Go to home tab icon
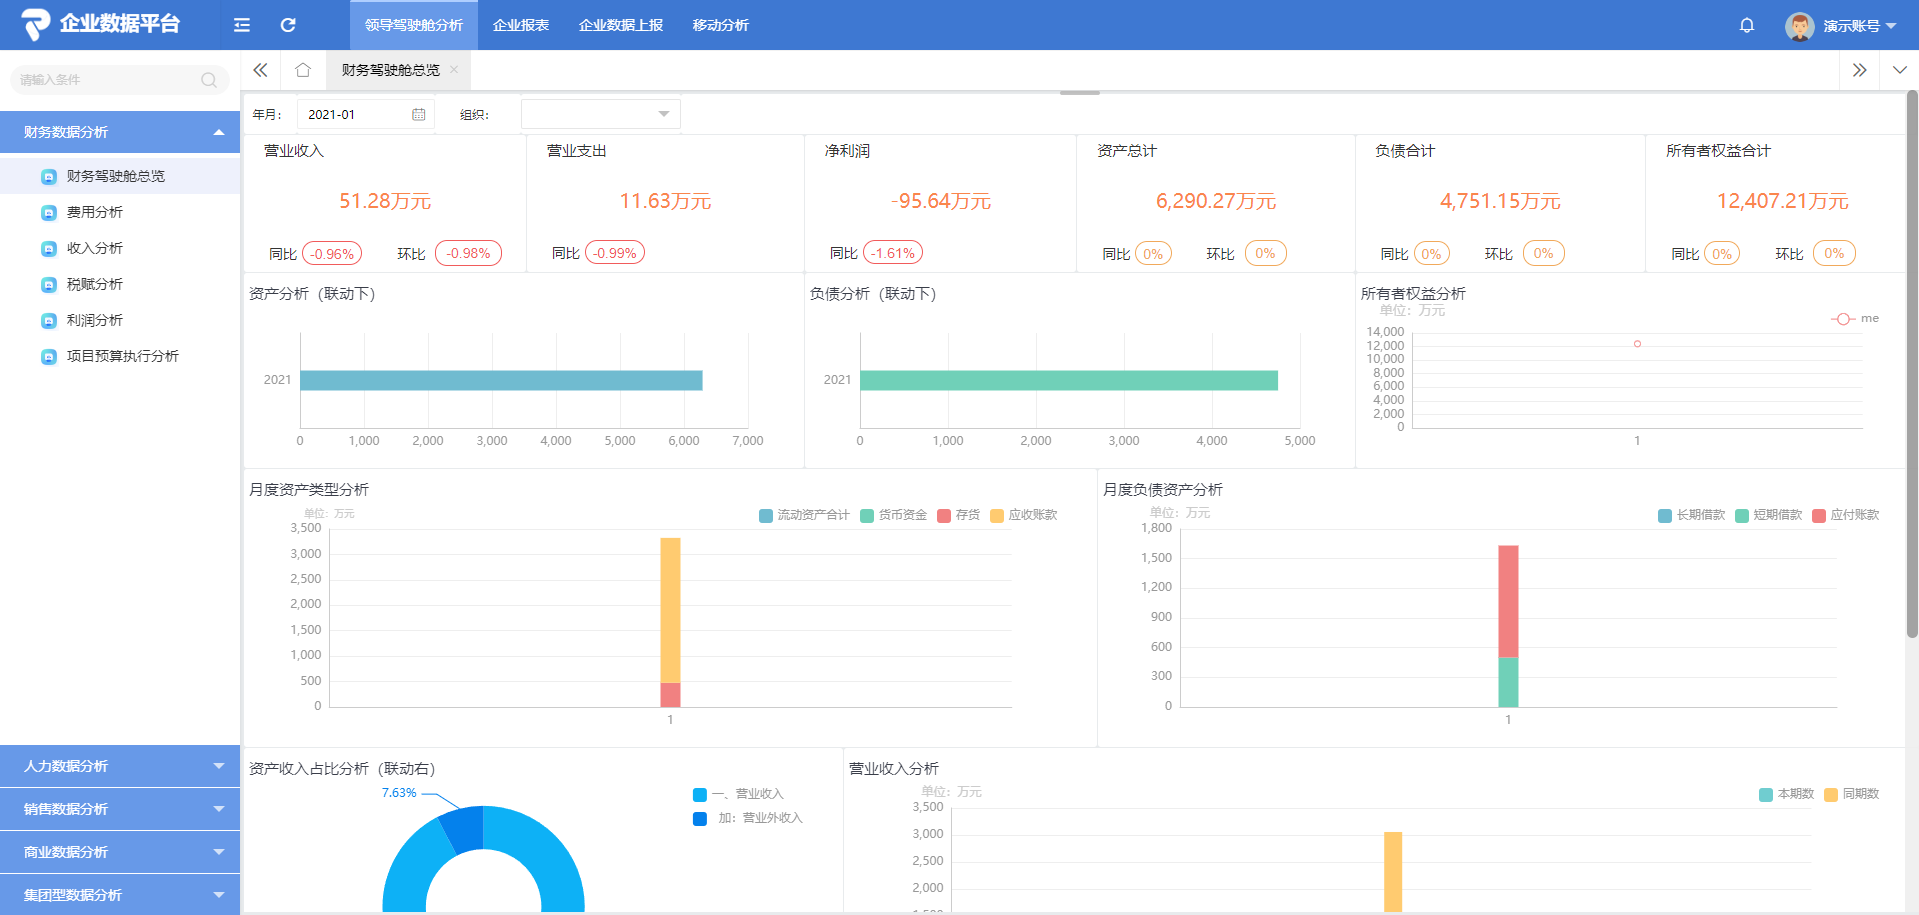 pos(303,70)
